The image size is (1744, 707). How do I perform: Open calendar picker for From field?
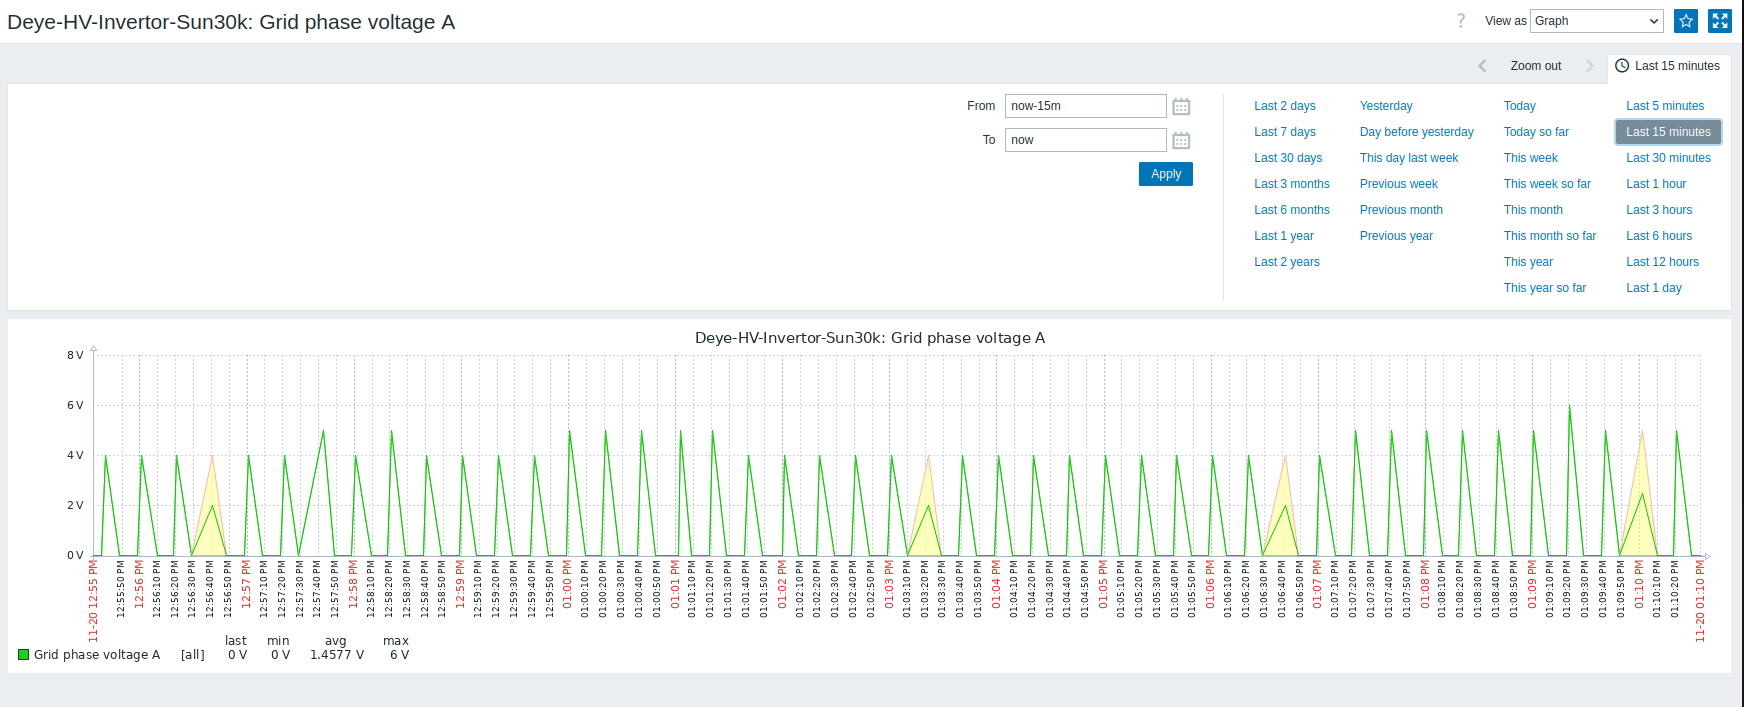[x=1181, y=107]
